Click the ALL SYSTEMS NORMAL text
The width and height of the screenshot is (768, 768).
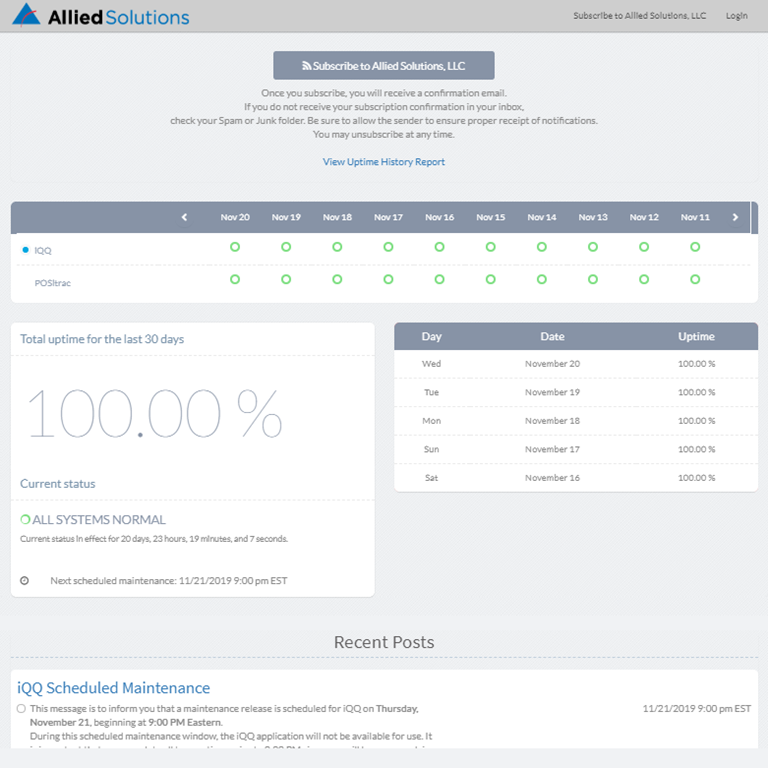click(x=99, y=519)
